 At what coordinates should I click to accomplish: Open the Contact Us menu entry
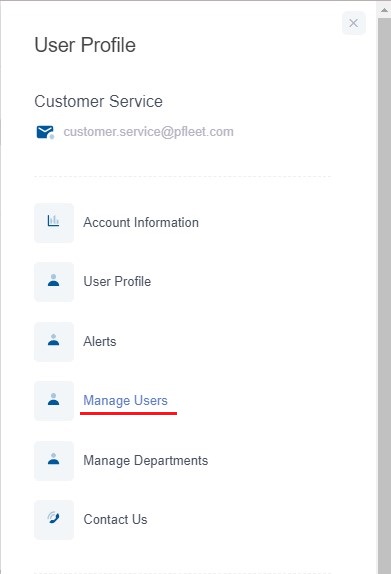coord(115,519)
